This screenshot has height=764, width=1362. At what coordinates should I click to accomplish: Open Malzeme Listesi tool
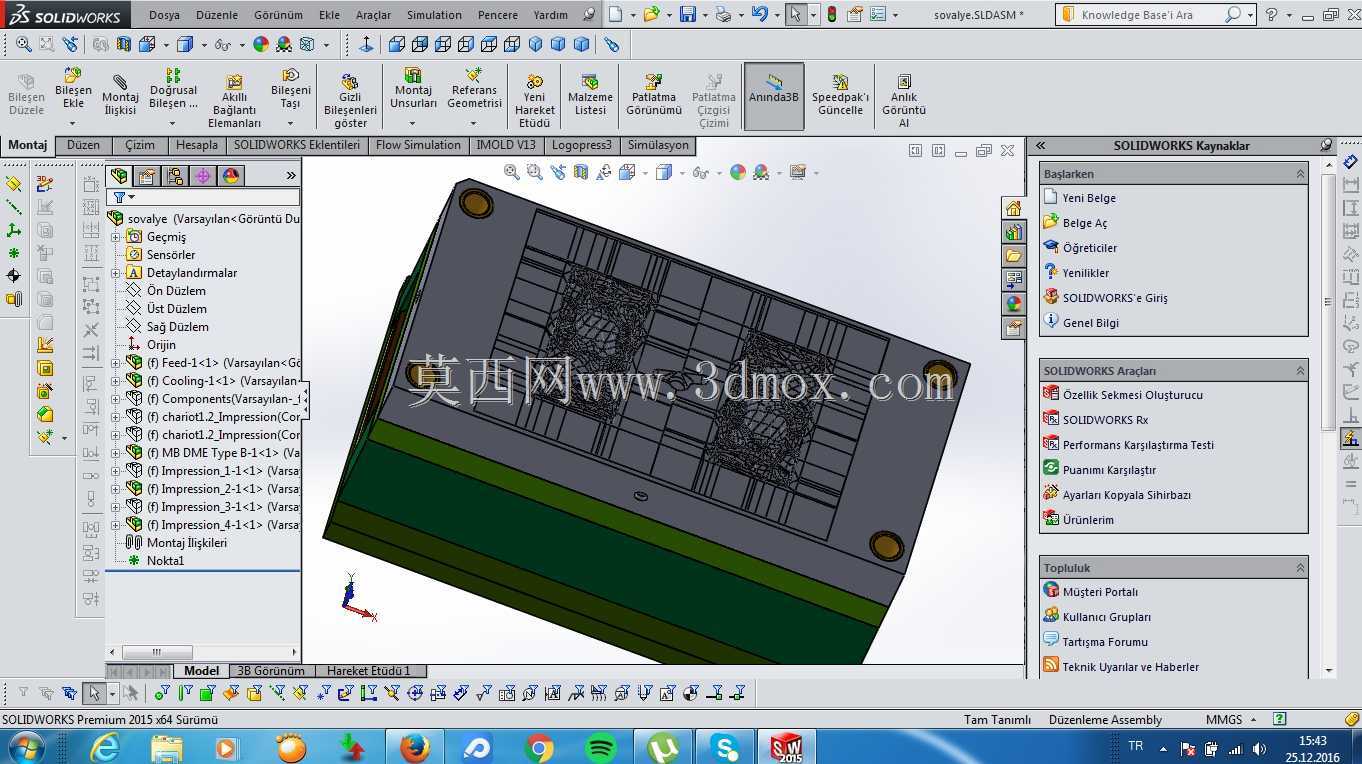[x=590, y=96]
